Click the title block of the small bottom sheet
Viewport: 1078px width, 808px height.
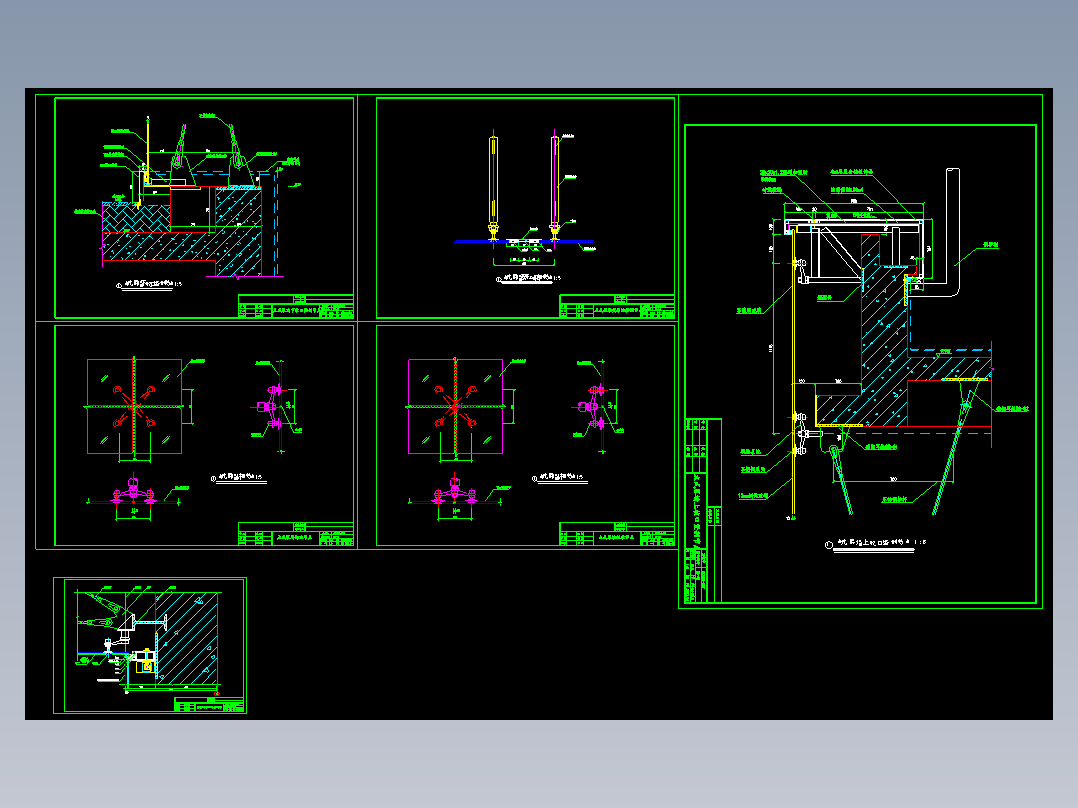point(209,705)
